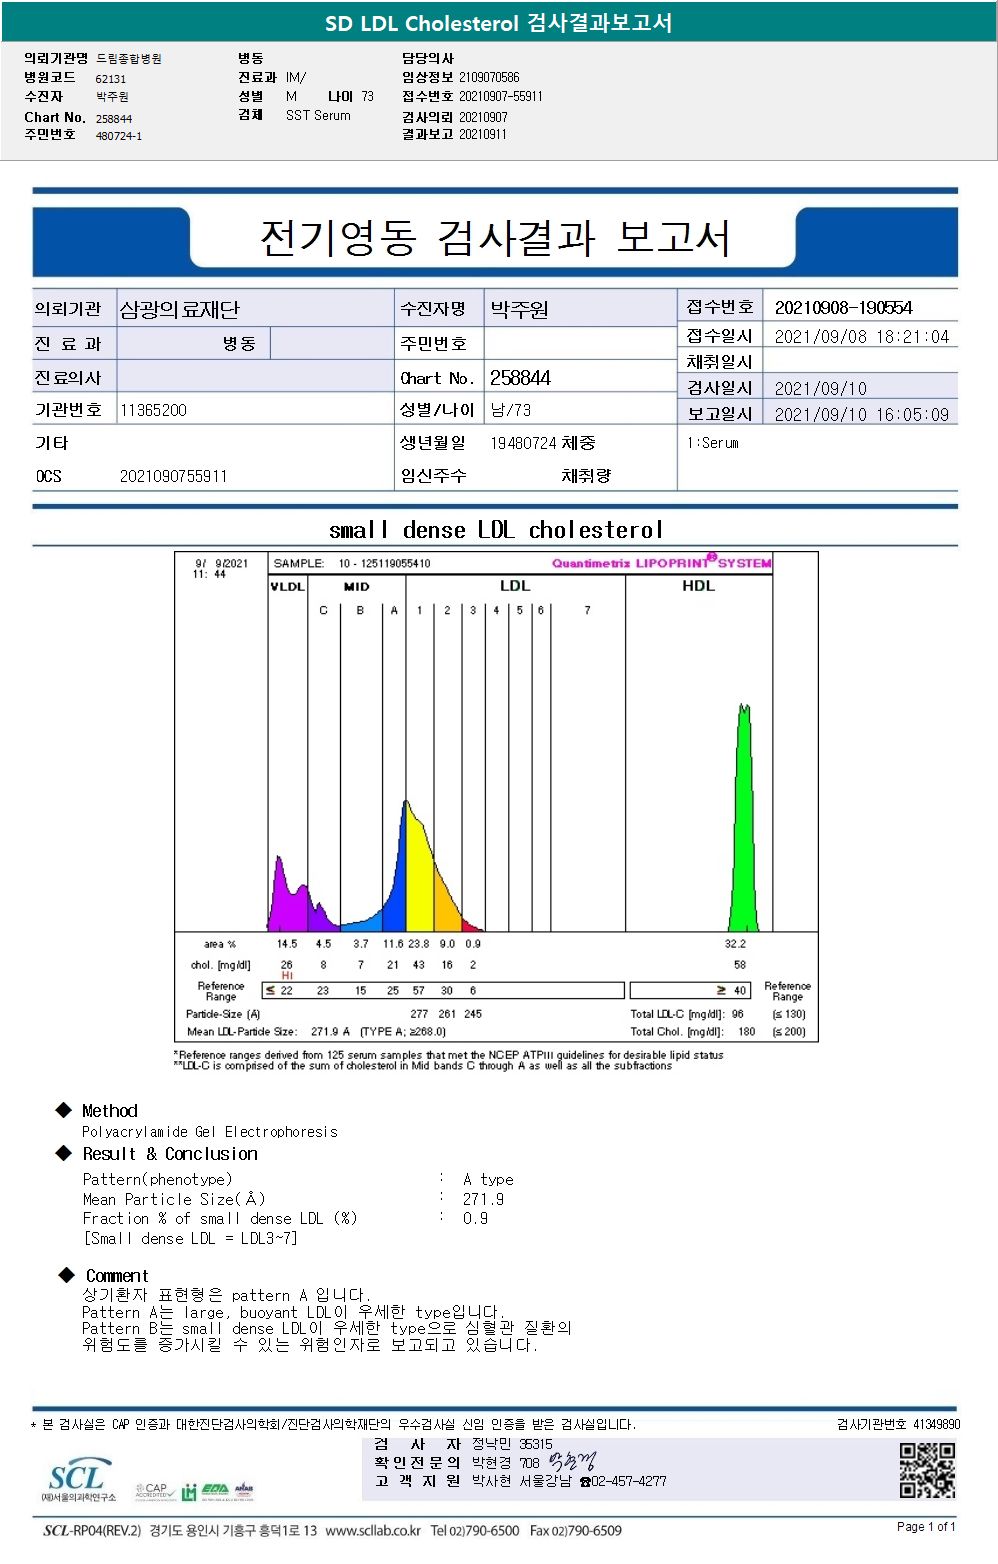Click the red HI flag under VLDL chol.
Image resolution: width=998 pixels, height=1564 pixels.
(x=287, y=975)
